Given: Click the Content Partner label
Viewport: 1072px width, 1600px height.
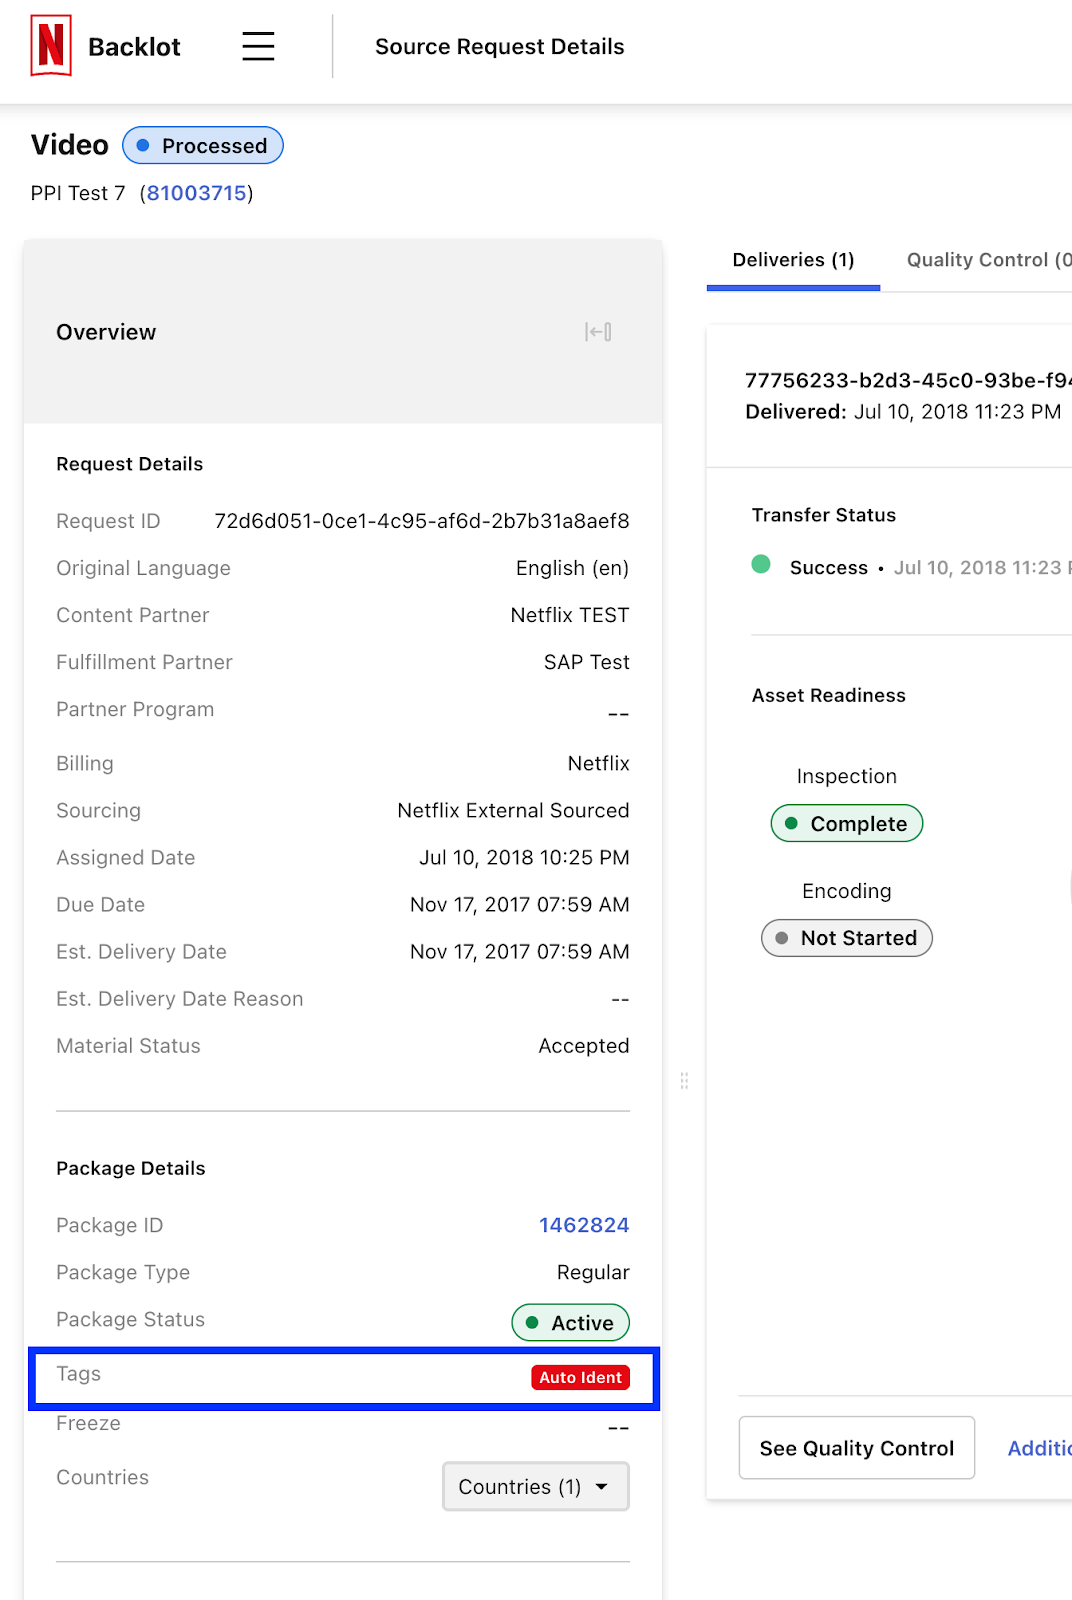Looking at the screenshot, I should point(133,615).
